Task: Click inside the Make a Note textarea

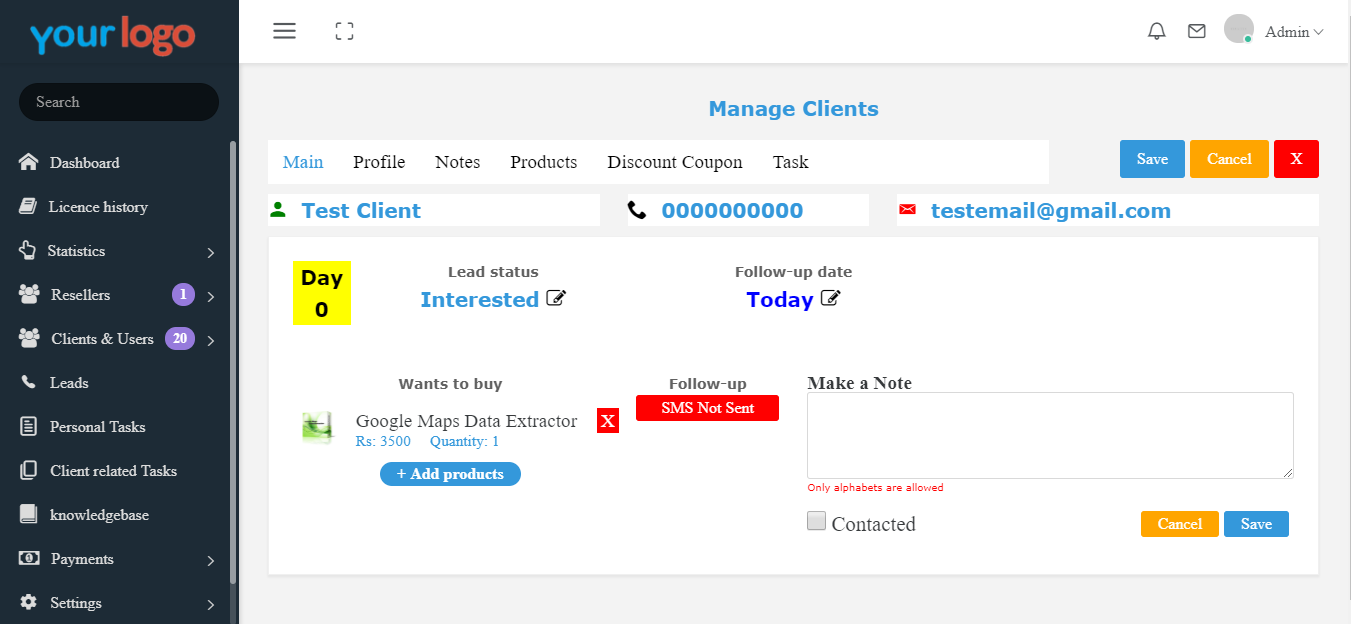Action: 1050,435
